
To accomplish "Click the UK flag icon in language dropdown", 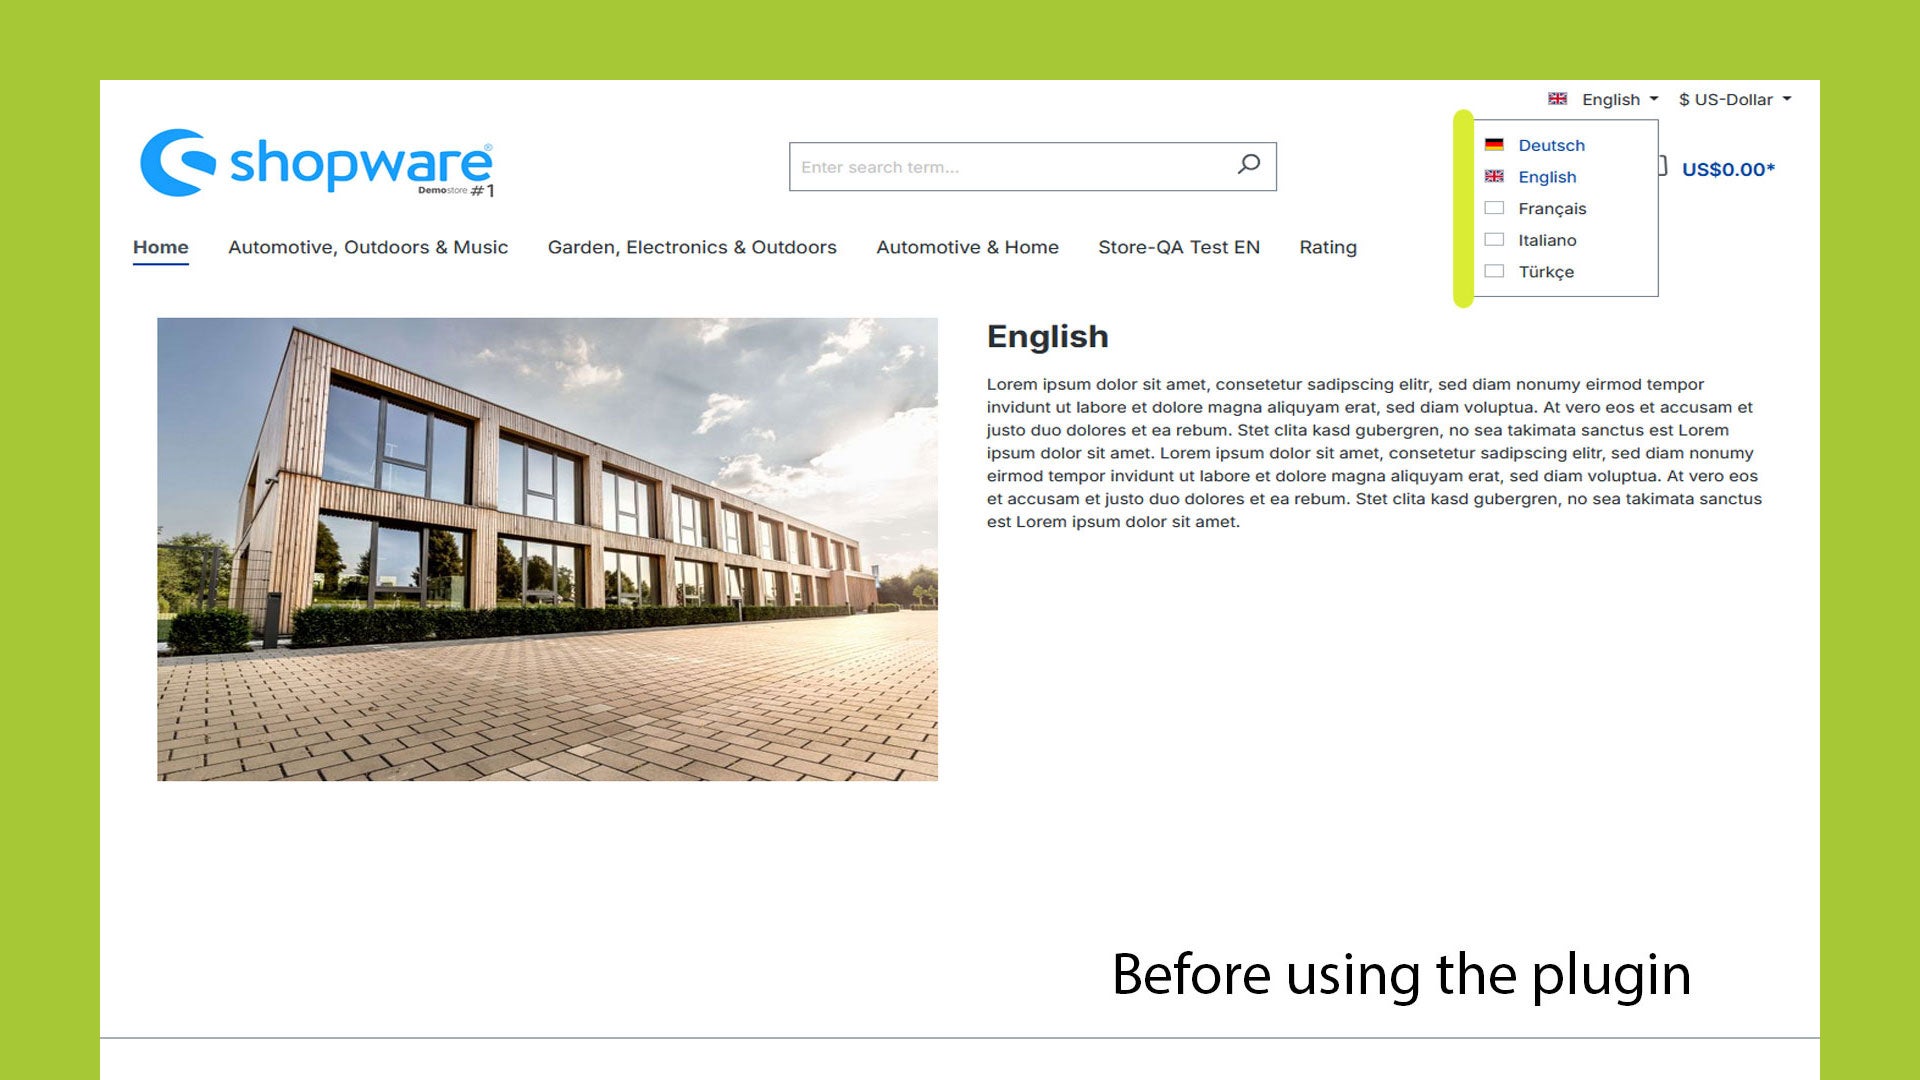I will (x=1494, y=177).
